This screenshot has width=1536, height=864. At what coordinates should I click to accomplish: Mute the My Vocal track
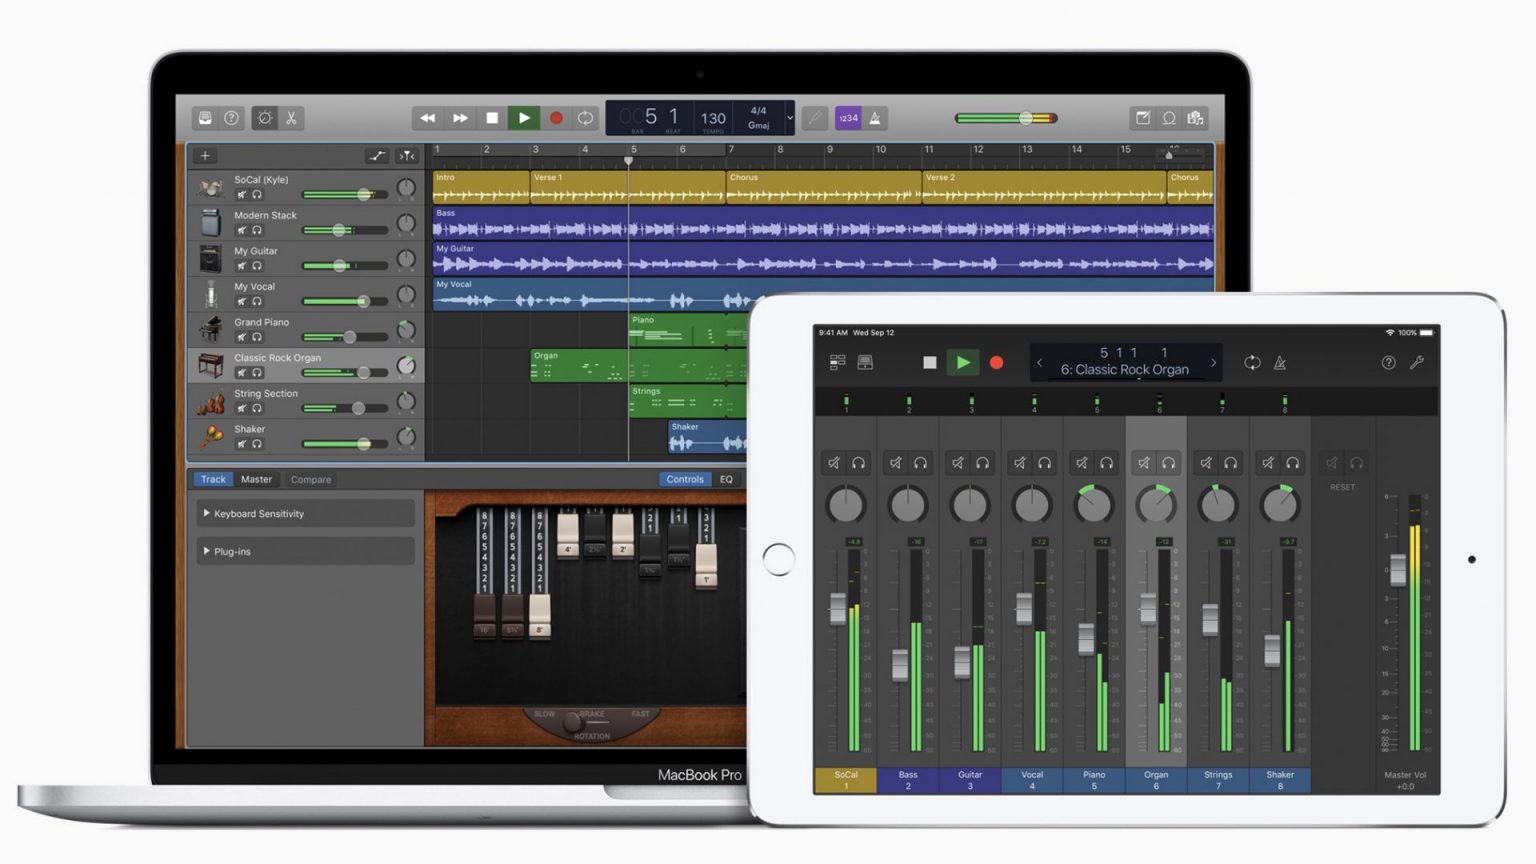[x=241, y=301]
